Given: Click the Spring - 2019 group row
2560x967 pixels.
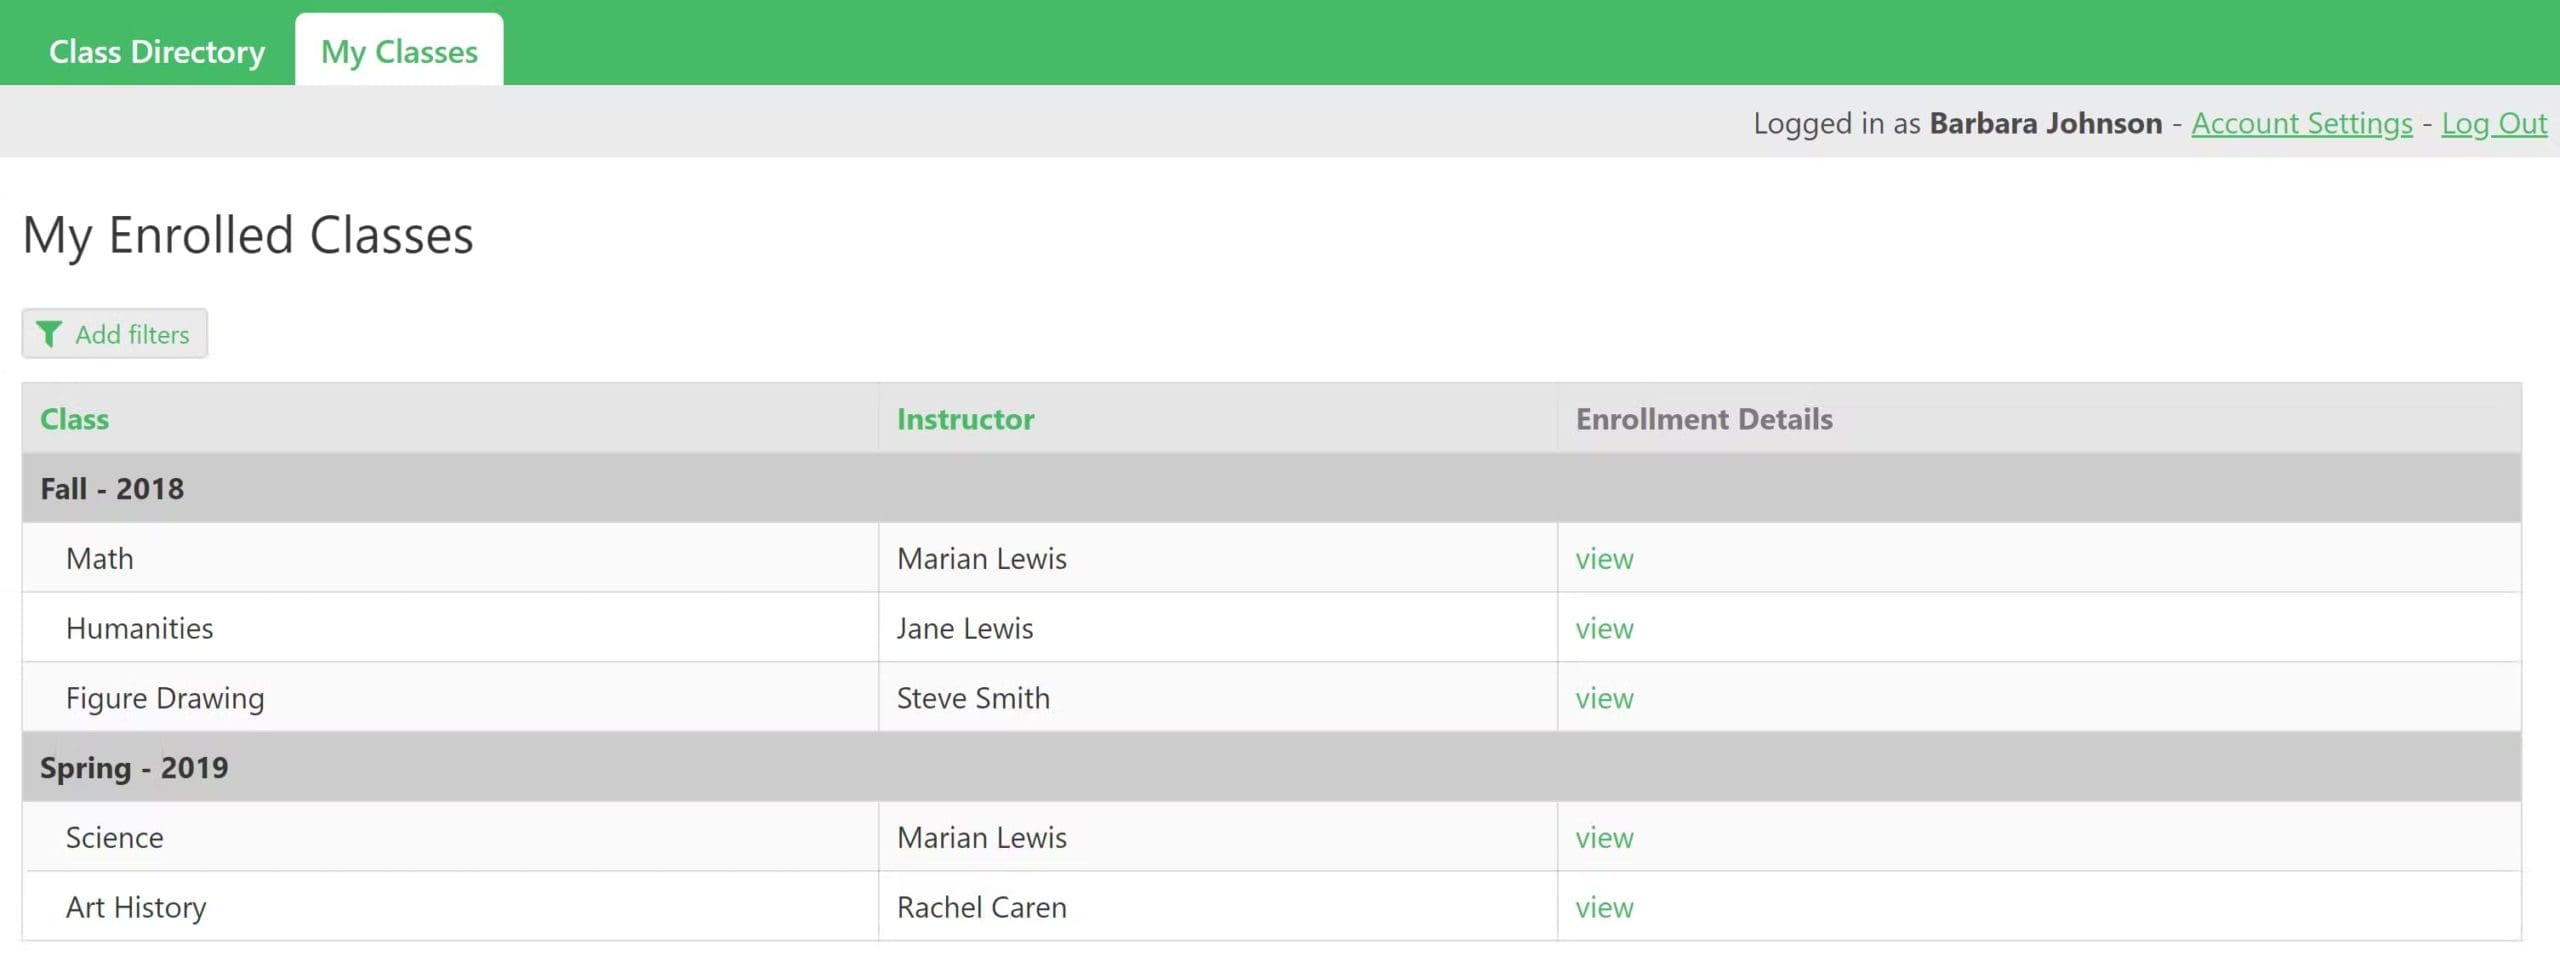Looking at the screenshot, I should [x=134, y=768].
